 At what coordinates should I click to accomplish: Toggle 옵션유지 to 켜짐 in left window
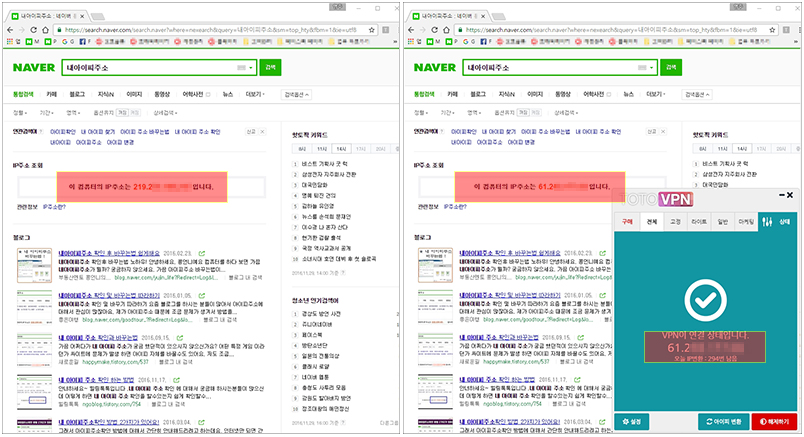[123, 112]
